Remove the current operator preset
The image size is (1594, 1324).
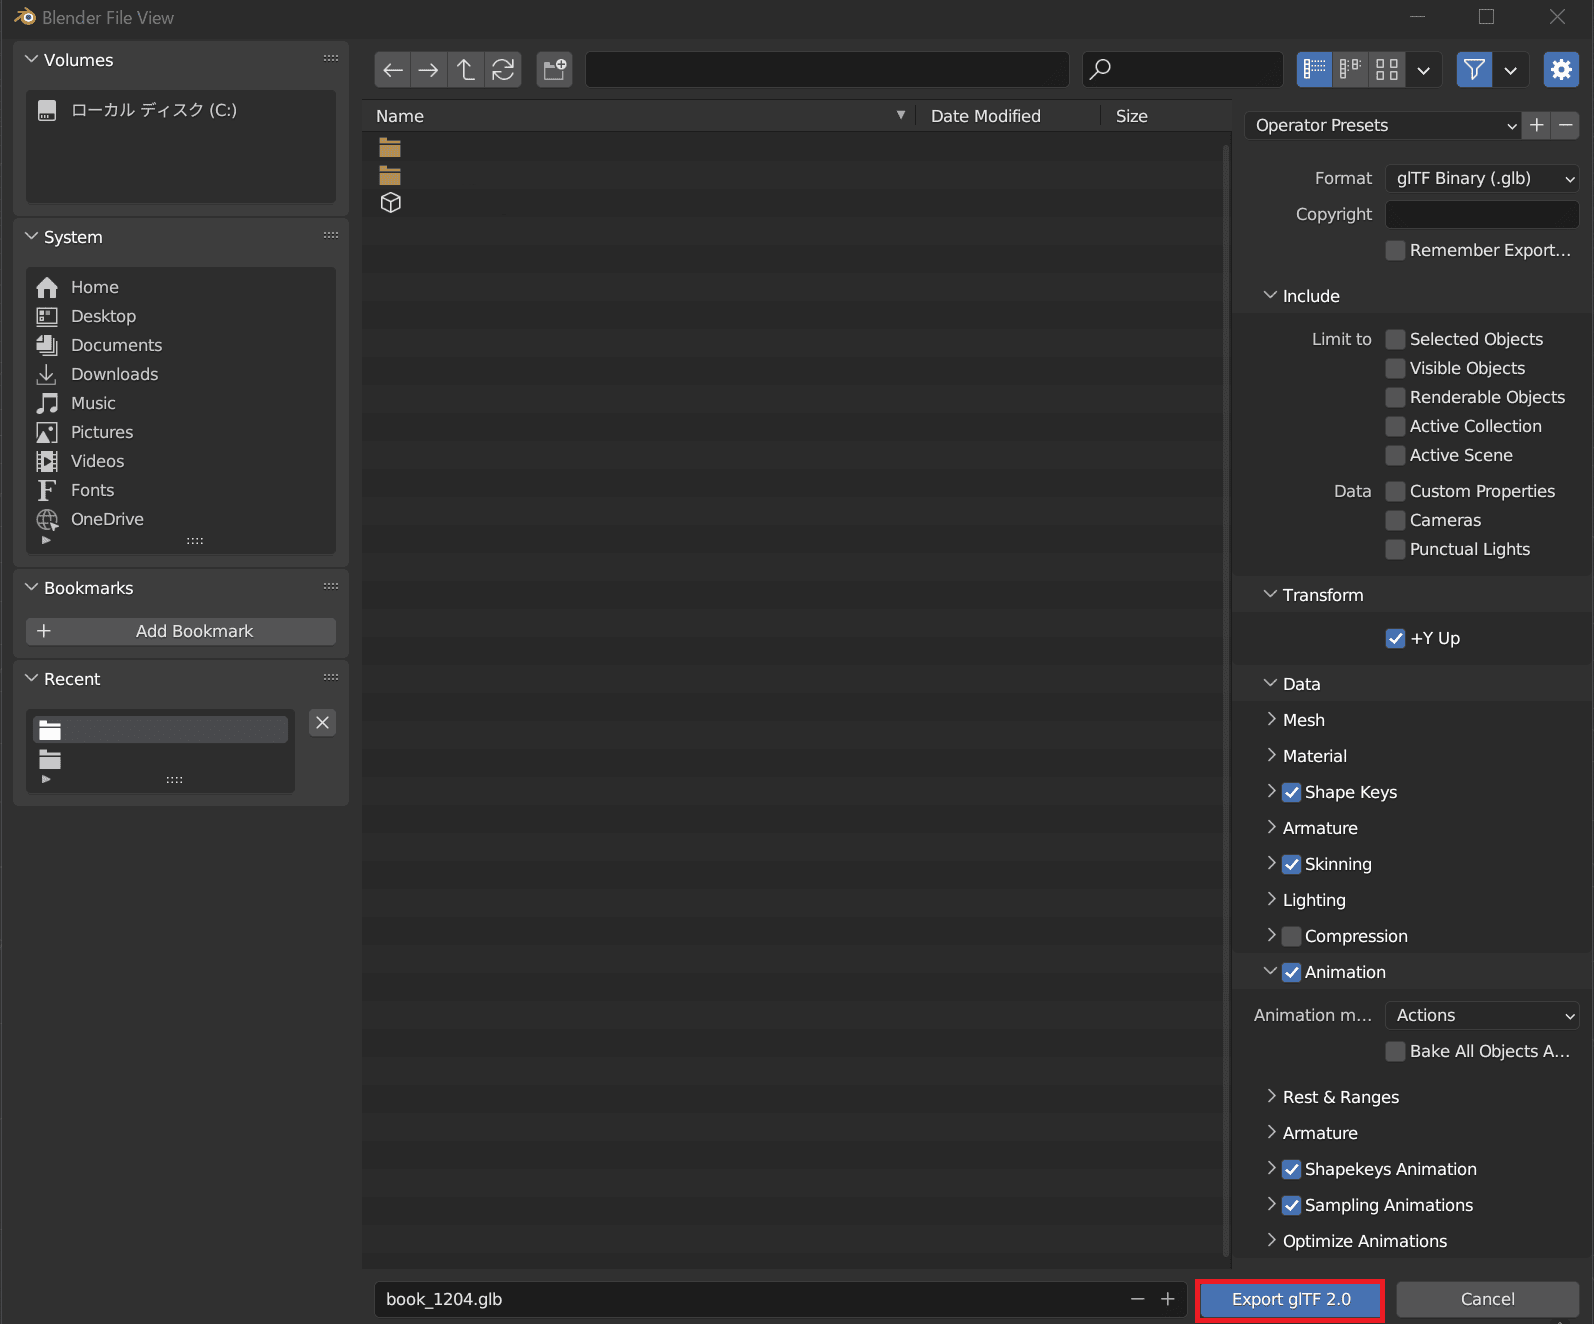[x=1566, y=125]
